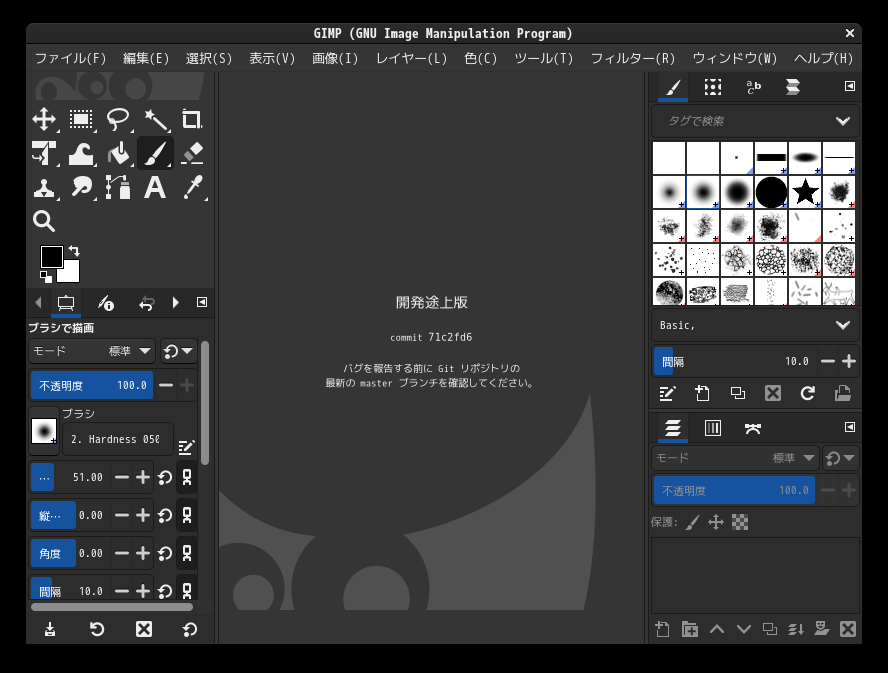888x673 pixels.
Task: Toggle the lock alpha channel checkerboard icon
Action: (740, 522)
